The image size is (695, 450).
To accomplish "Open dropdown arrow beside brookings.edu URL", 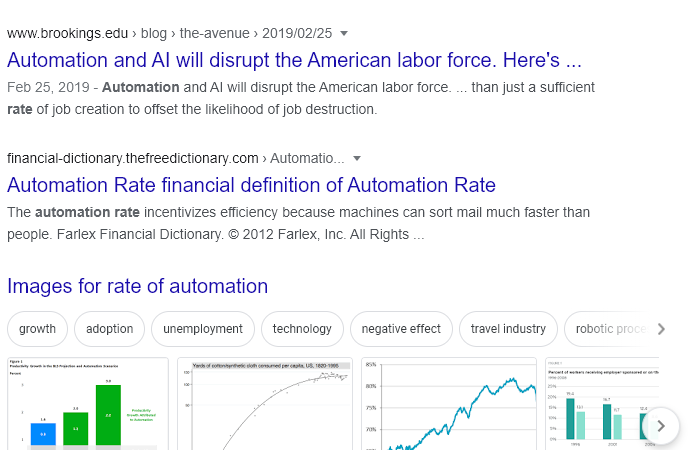I will pos(344,33).
